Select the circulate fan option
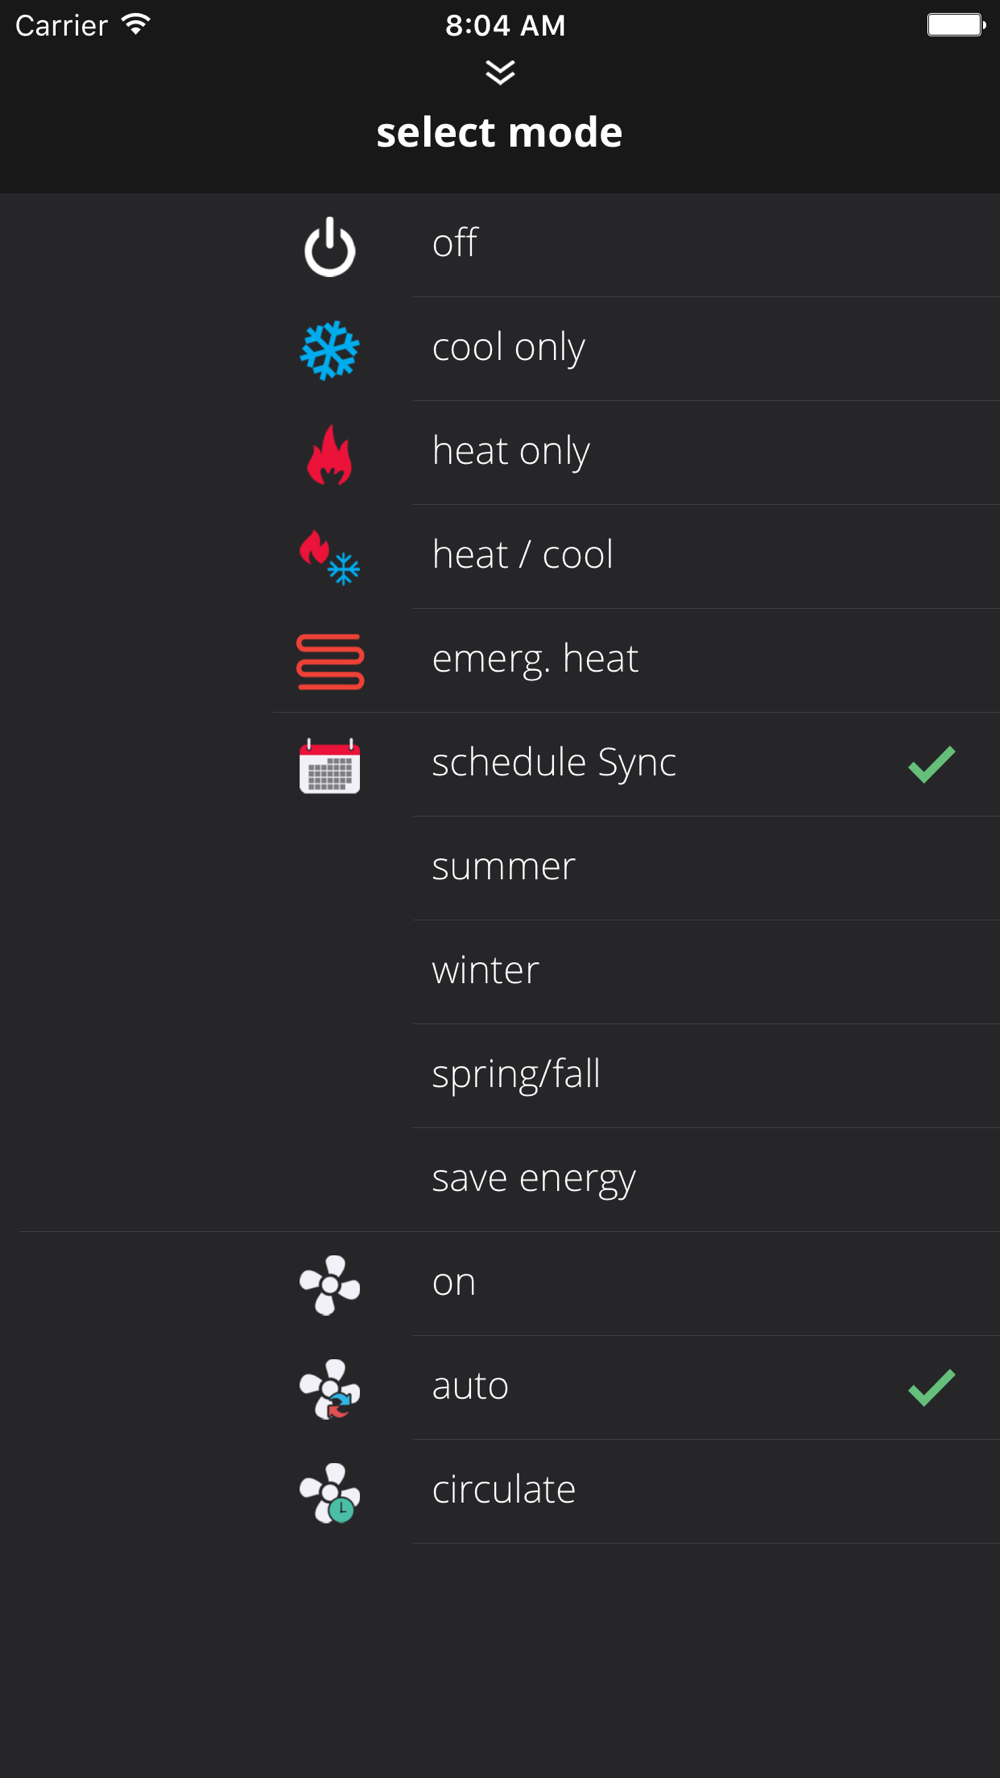1000x1778 pixels. (x=504, y=1490)
